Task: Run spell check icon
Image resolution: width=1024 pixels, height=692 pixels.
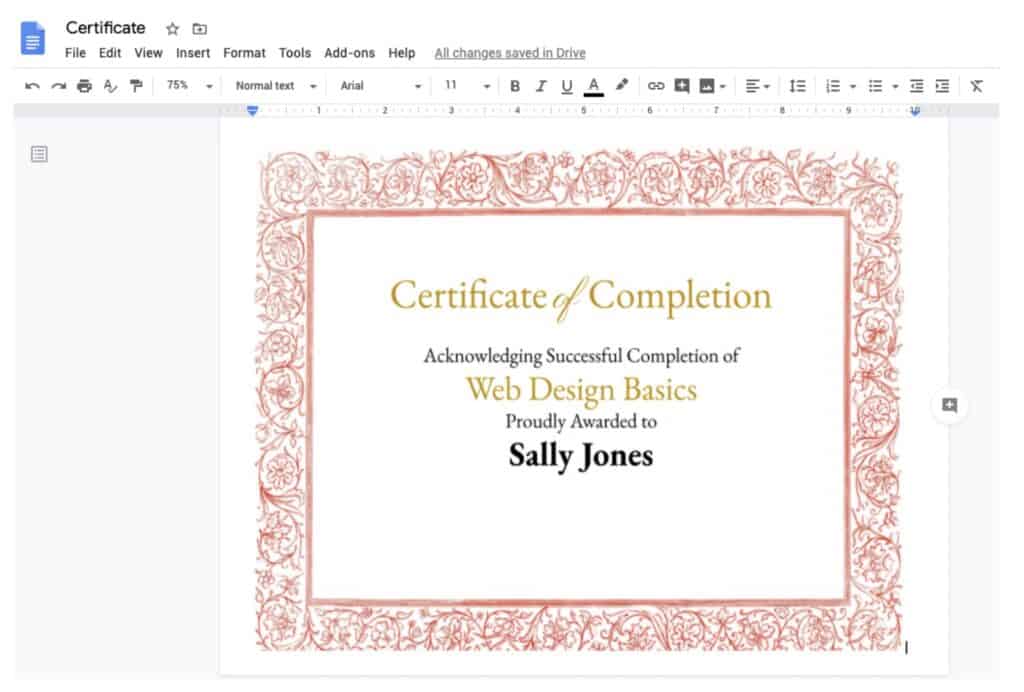Action: pyautogui.click(x=110, y=86)
